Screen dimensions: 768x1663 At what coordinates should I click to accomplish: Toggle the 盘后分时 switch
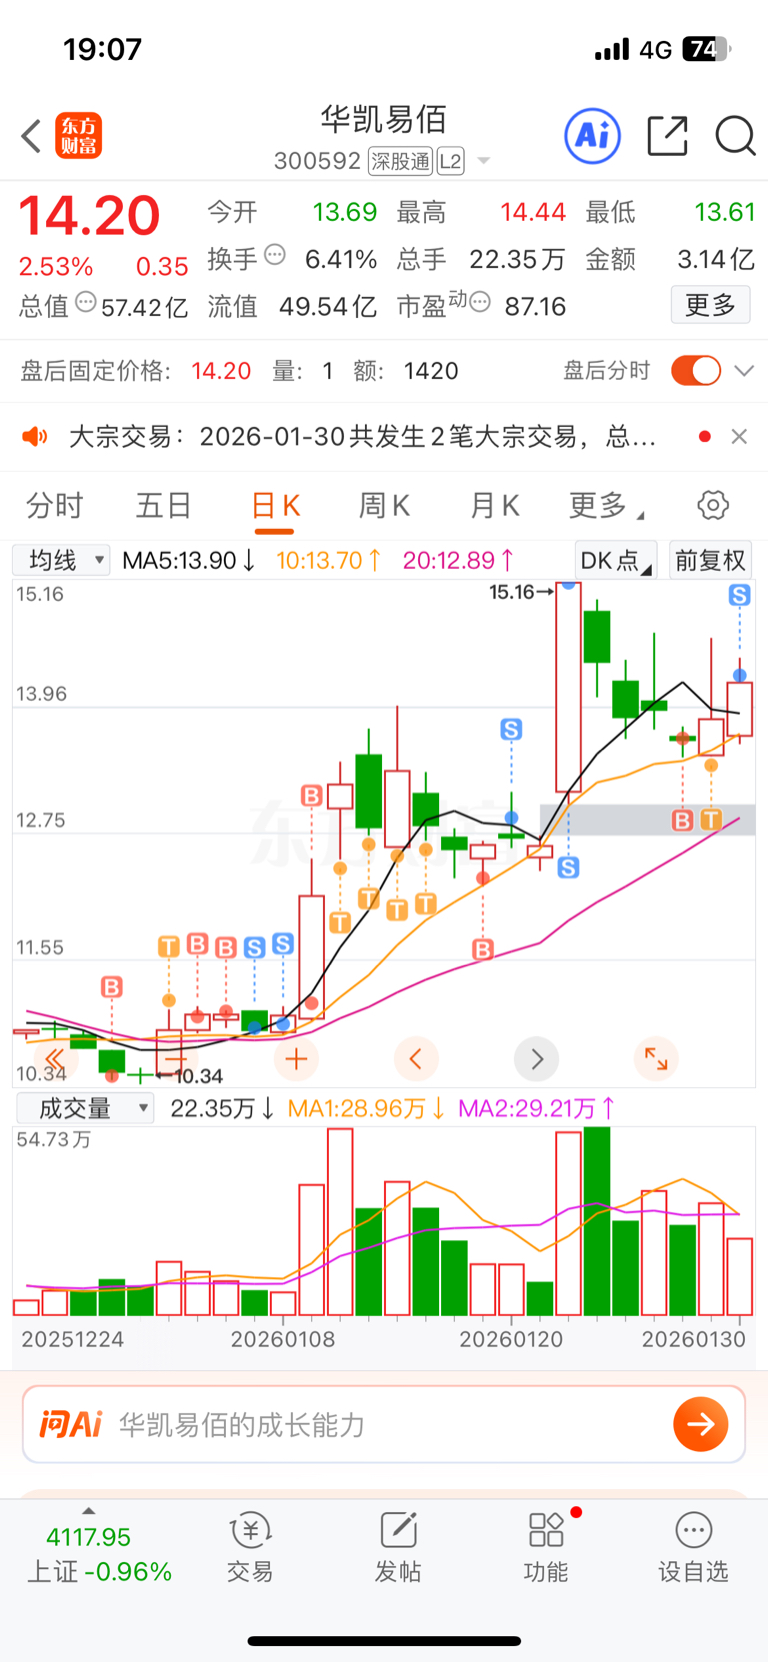[696, 371]
